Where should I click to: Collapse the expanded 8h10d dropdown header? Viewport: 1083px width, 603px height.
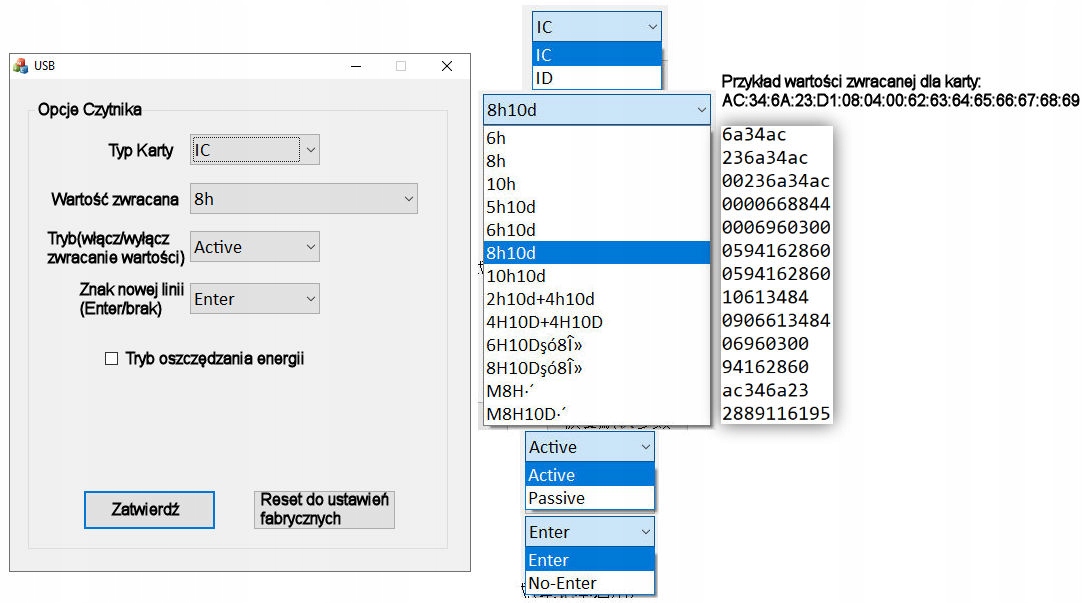[596, 110]
